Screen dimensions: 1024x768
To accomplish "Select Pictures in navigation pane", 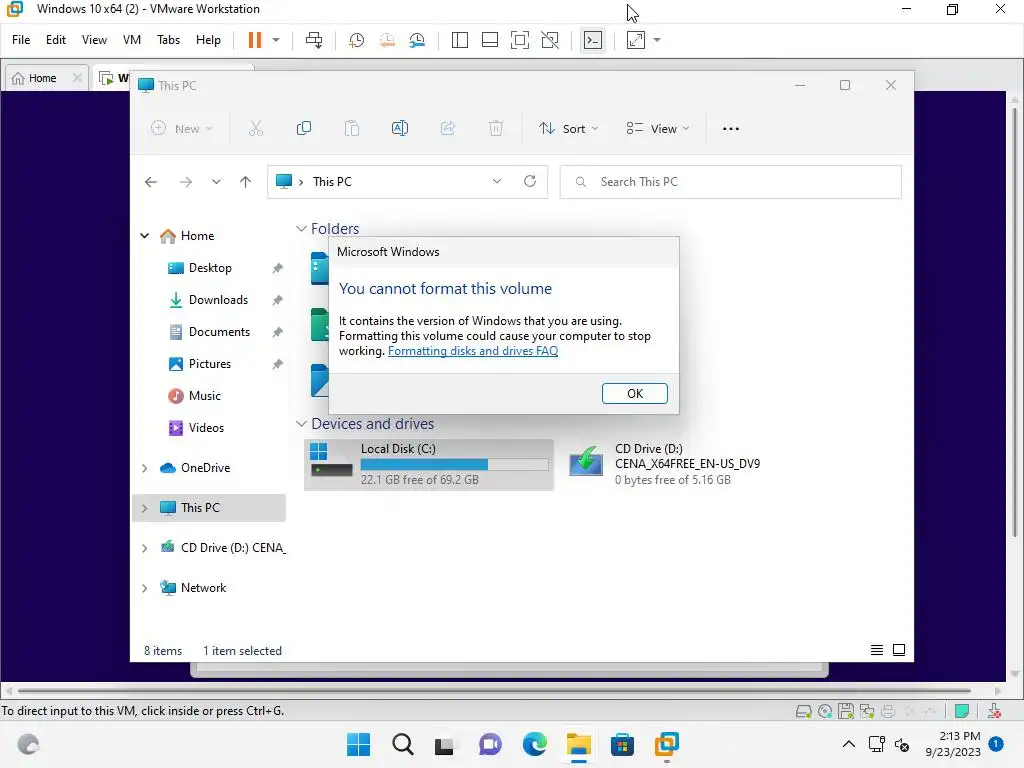I will pos(210,364).
